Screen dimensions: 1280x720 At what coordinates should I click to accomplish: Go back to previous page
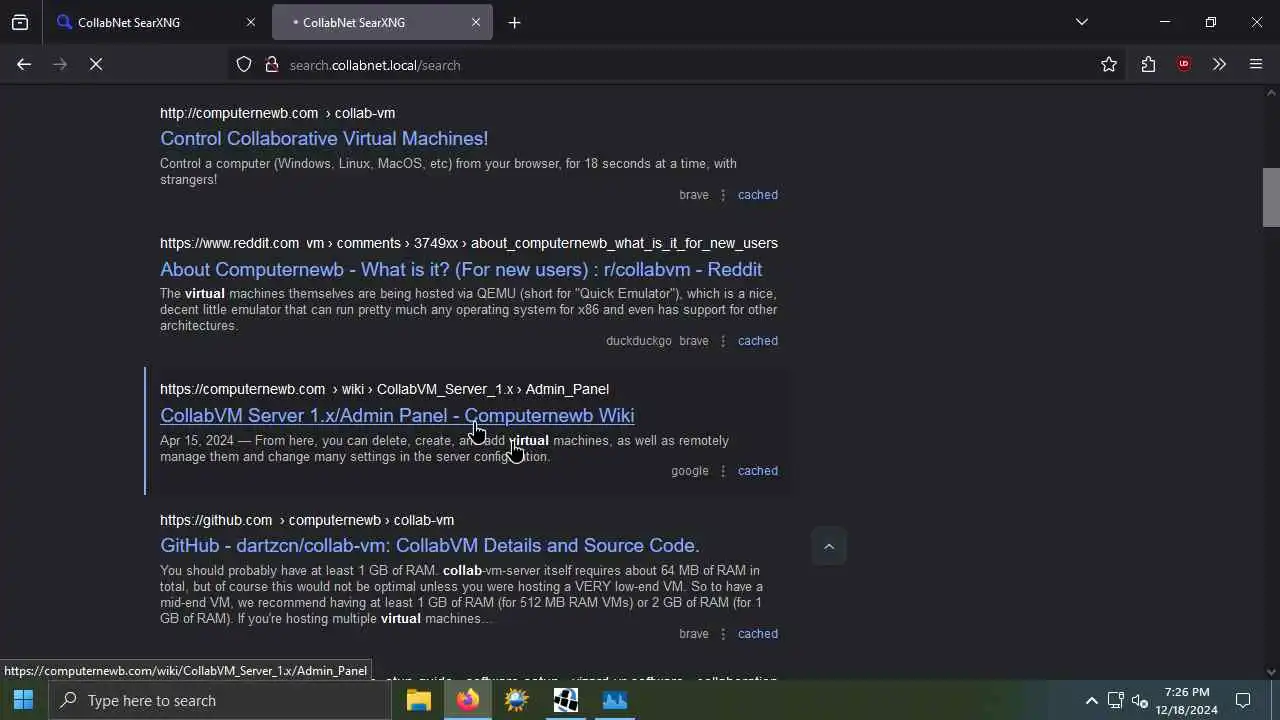(x=24, y=64)
